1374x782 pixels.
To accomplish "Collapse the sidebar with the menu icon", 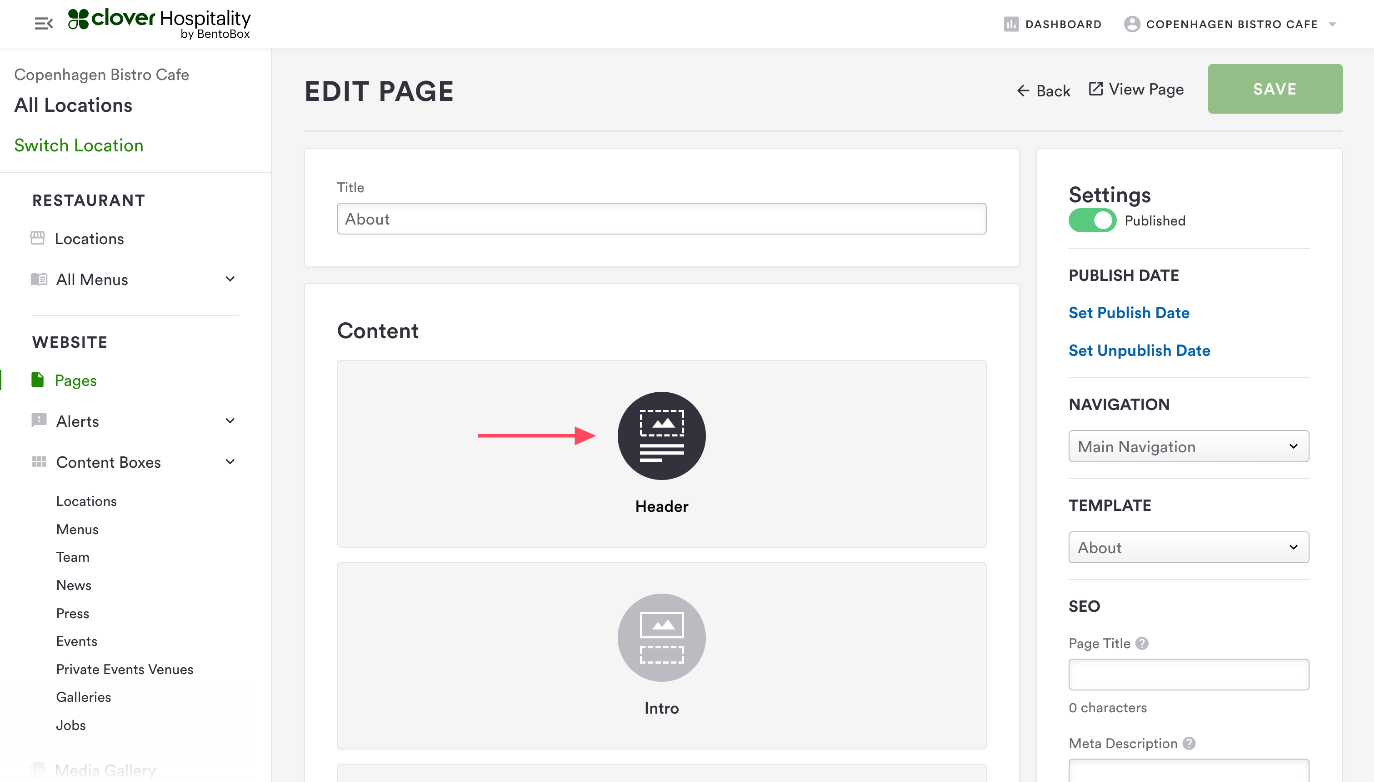I will click(43, 23).
